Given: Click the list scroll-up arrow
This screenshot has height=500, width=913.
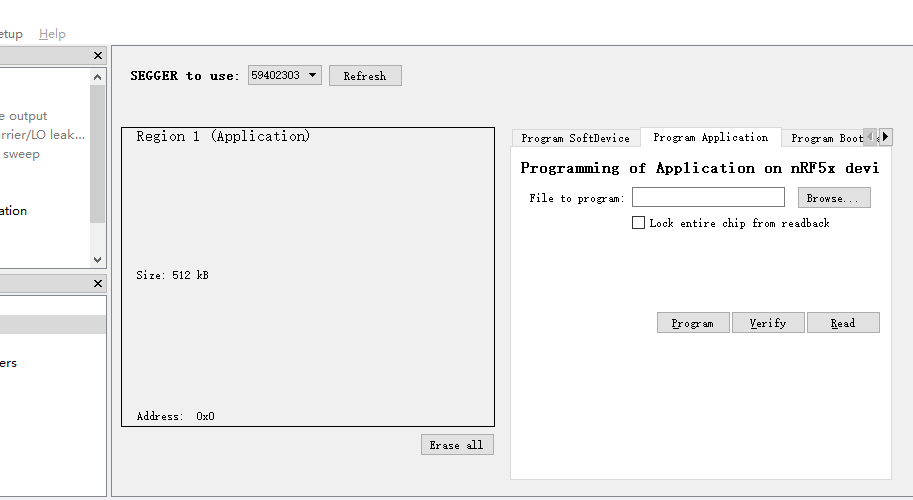Looking at the screenshot, I should pos(97,77).
